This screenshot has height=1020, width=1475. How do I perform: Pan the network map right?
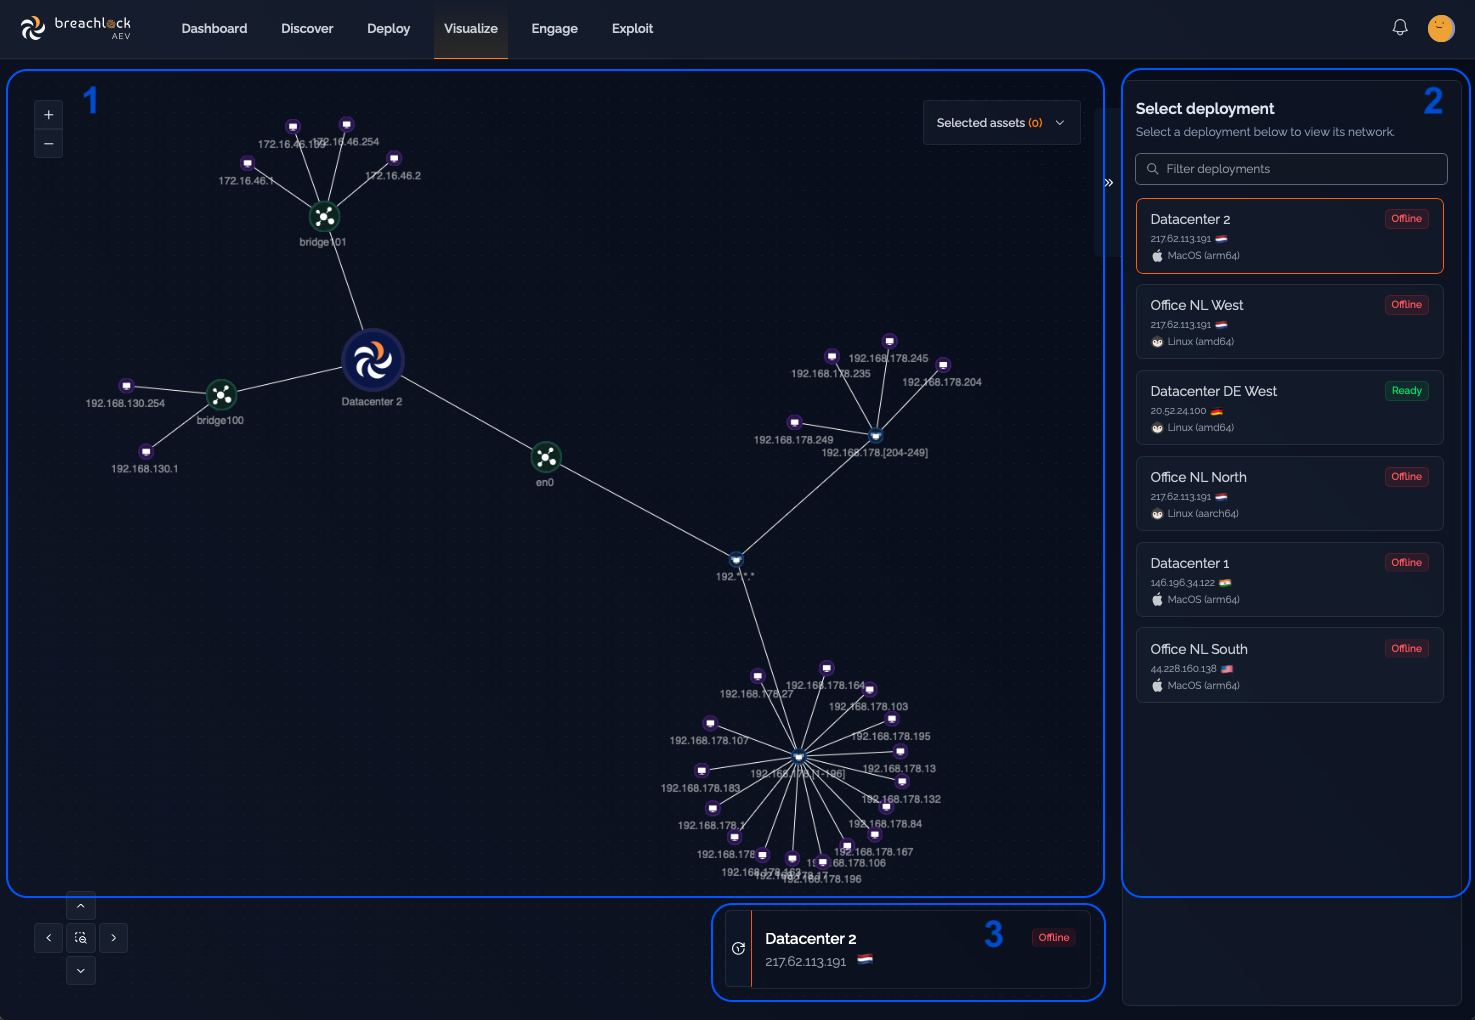[113, 938]
